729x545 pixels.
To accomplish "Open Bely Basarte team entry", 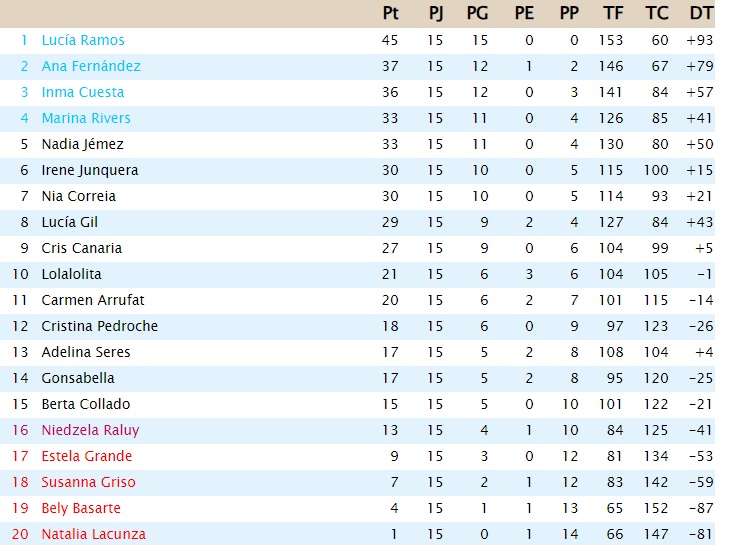I will 81,508.
